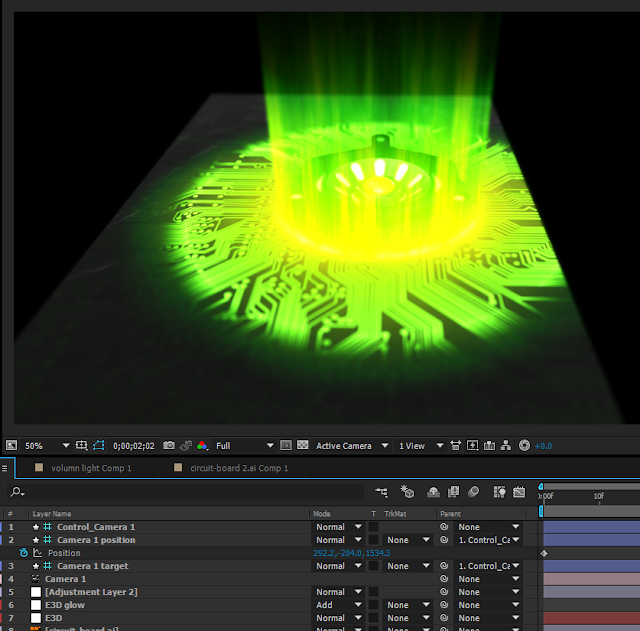Open the Show Channel RGB icon

point(202,446)
